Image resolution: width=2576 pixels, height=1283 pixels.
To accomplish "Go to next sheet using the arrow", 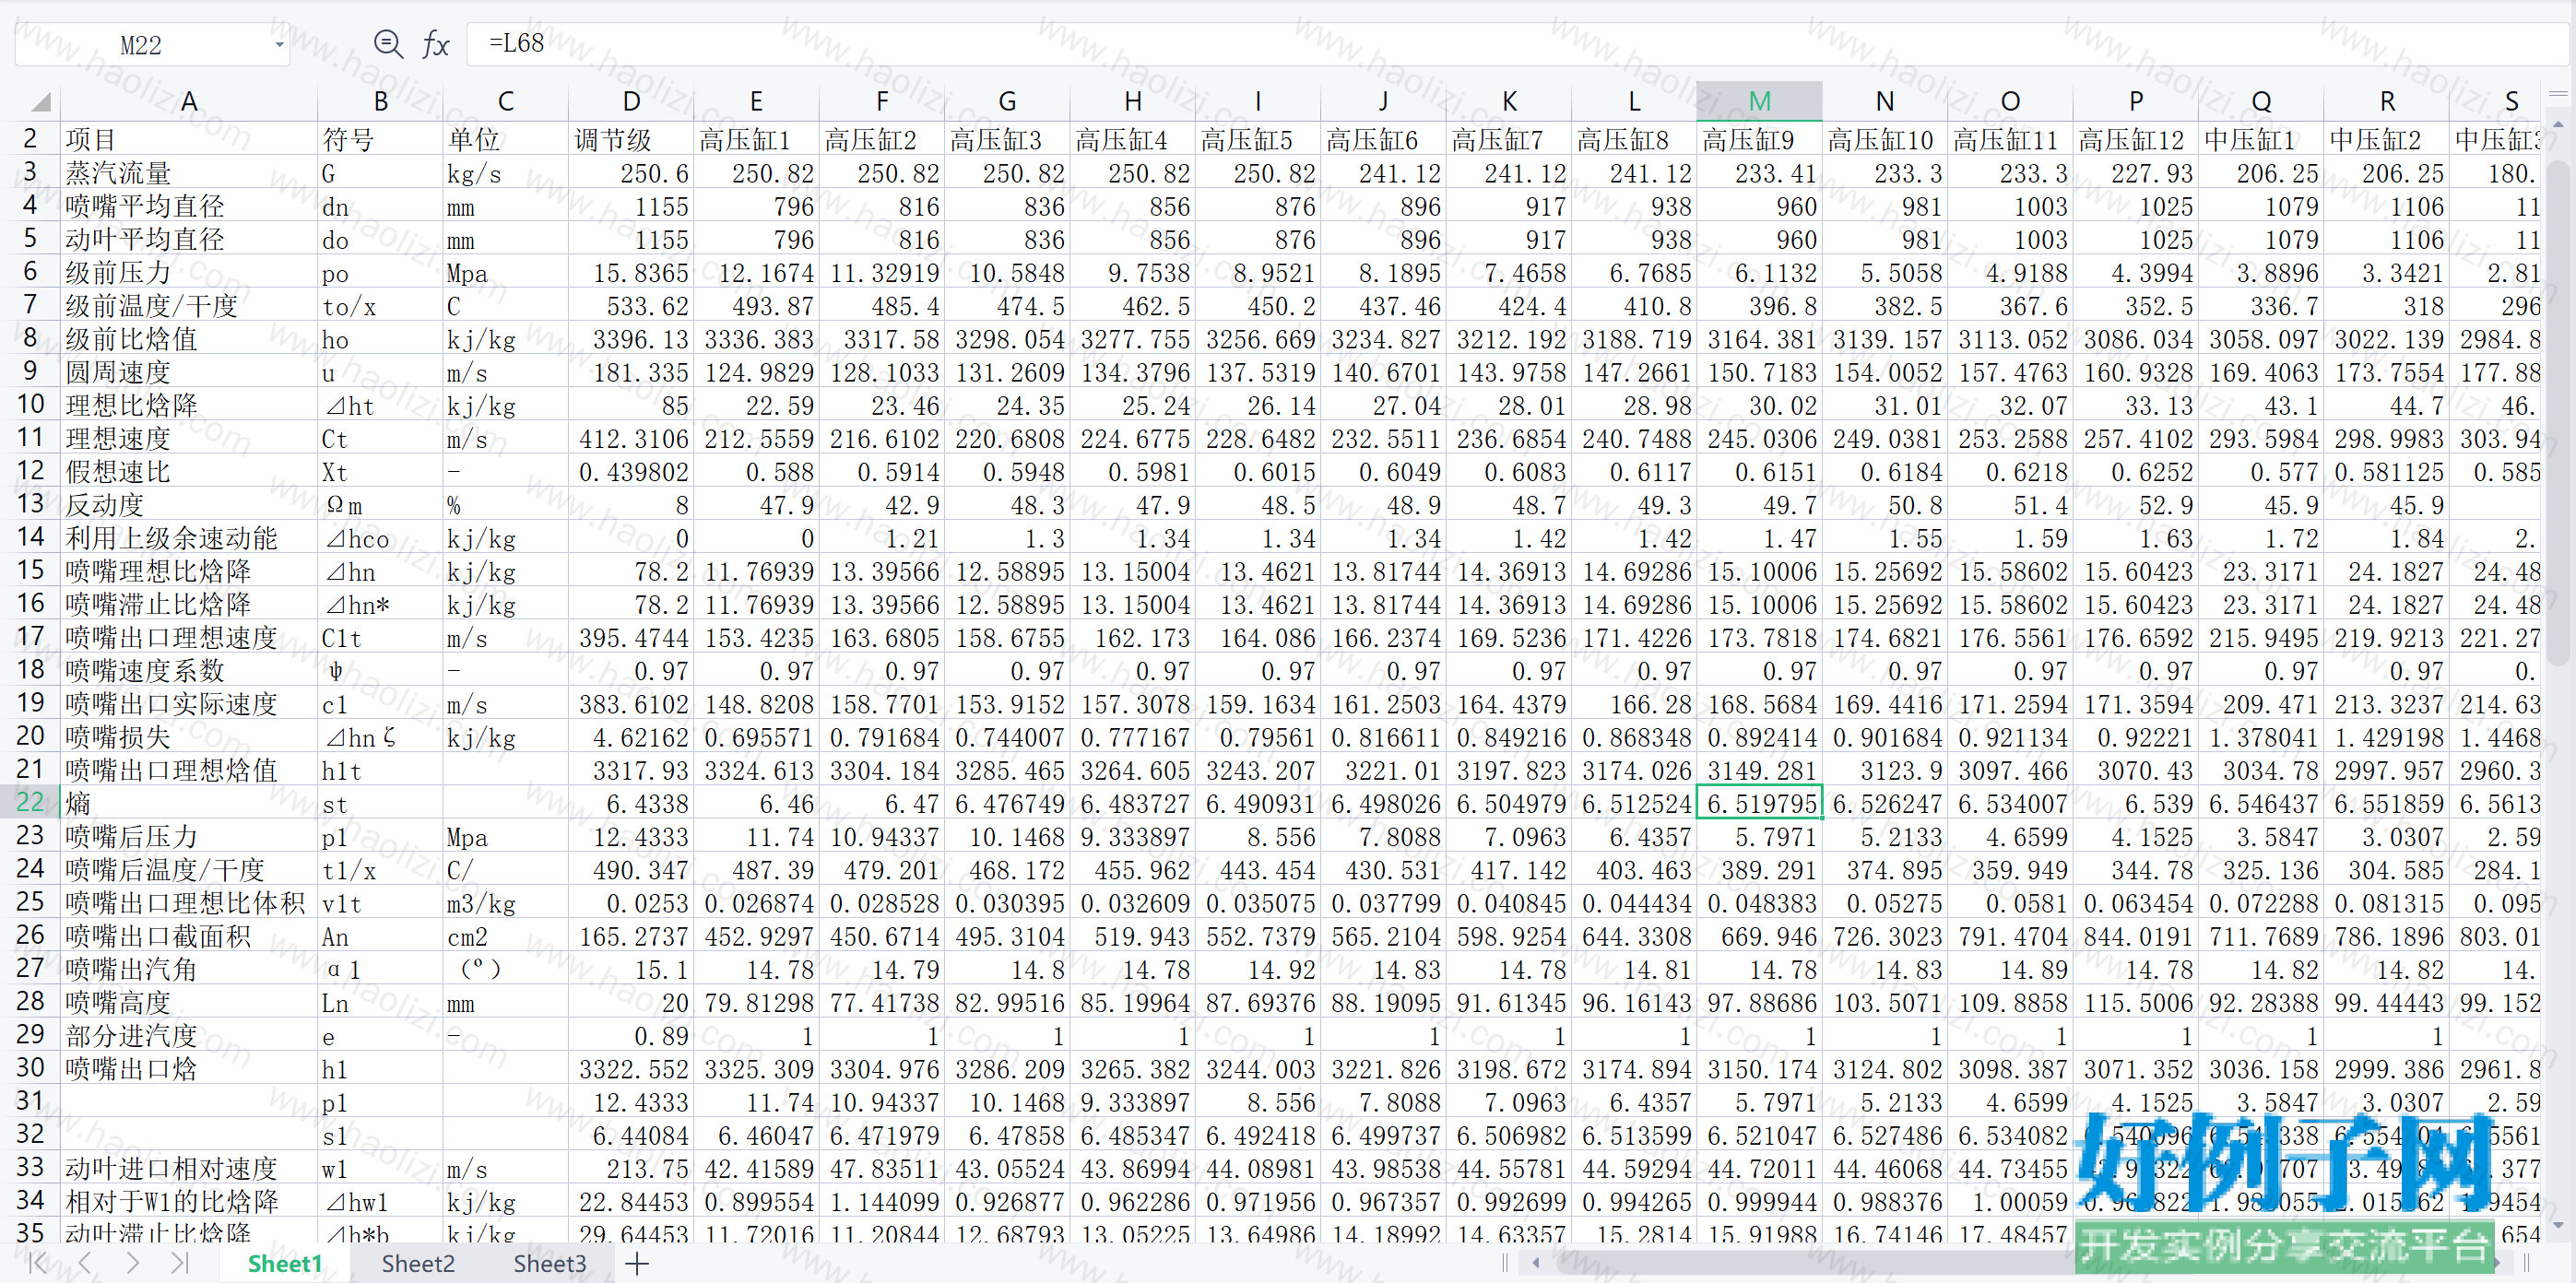I will [x=132, y=1263].
